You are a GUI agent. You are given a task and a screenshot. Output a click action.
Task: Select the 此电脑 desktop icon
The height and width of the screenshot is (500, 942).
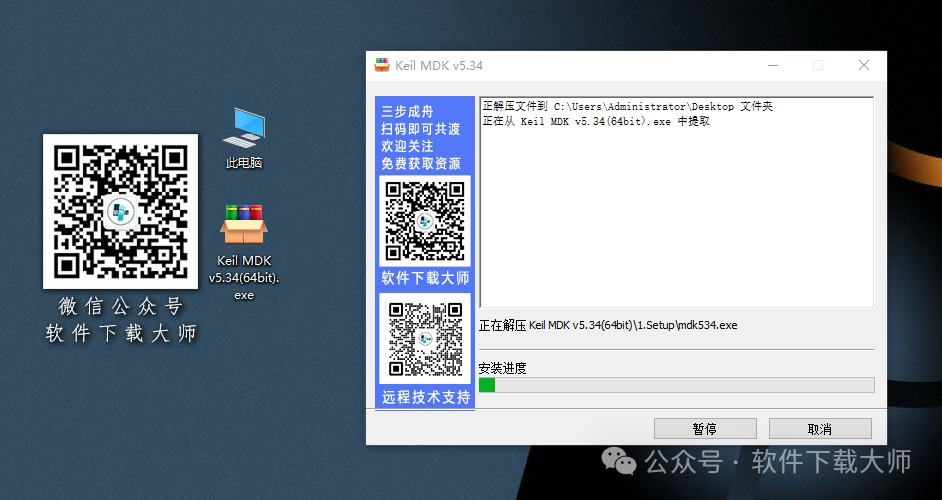[x=244, y=138]
